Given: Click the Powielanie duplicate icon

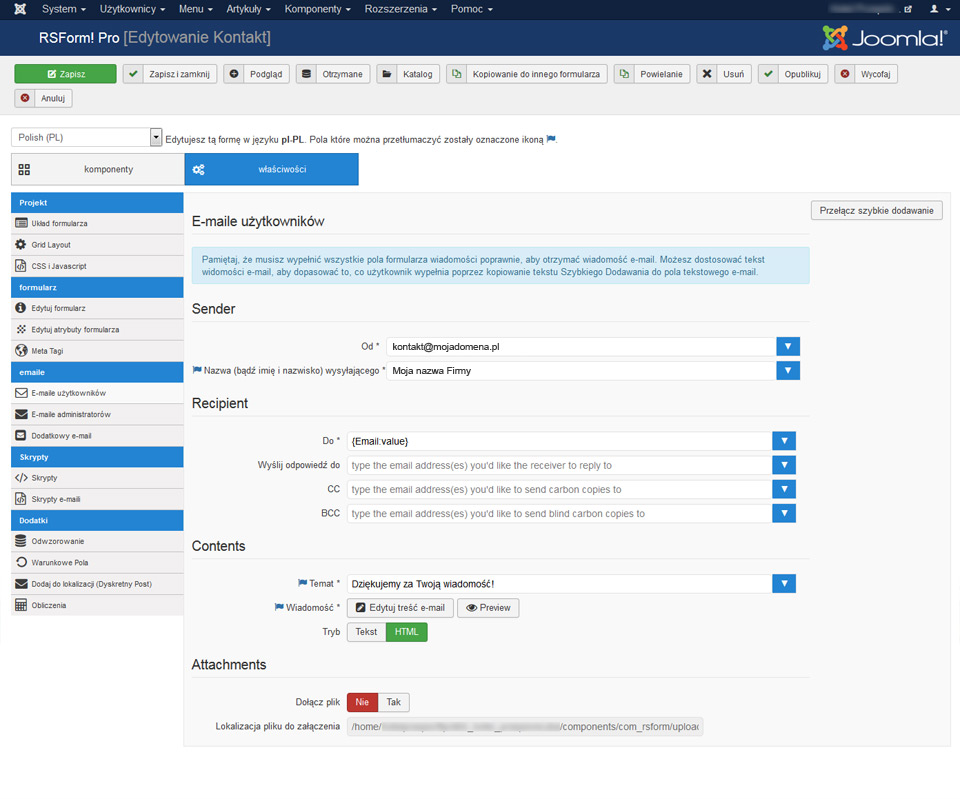Looking at the screenshot, I should coord(624,74).
